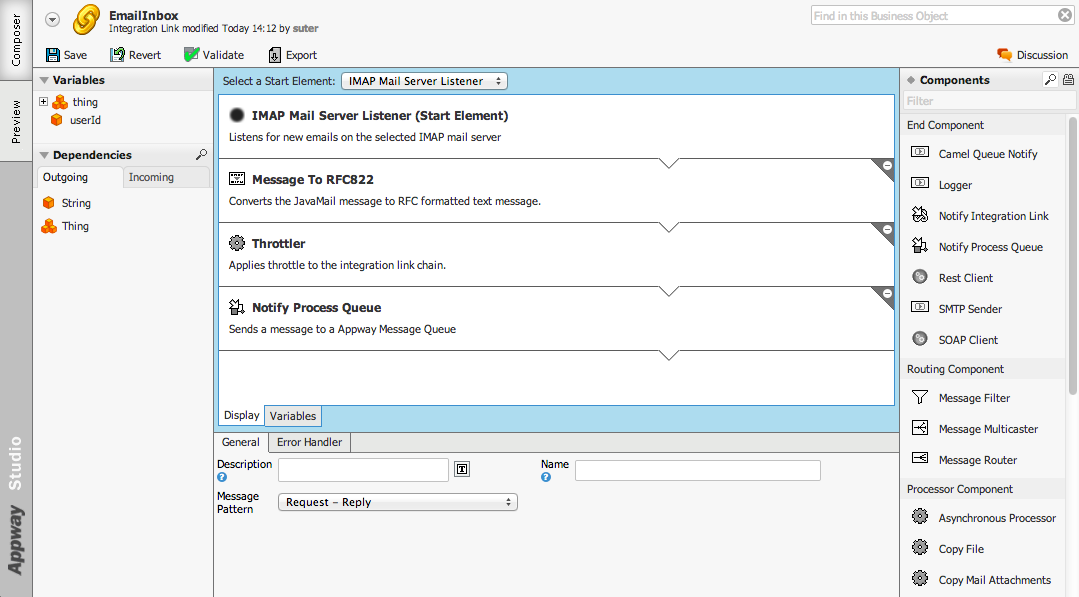
Task: Click the EmailInbox integration link icon
Action: click(x=86, y=19)
